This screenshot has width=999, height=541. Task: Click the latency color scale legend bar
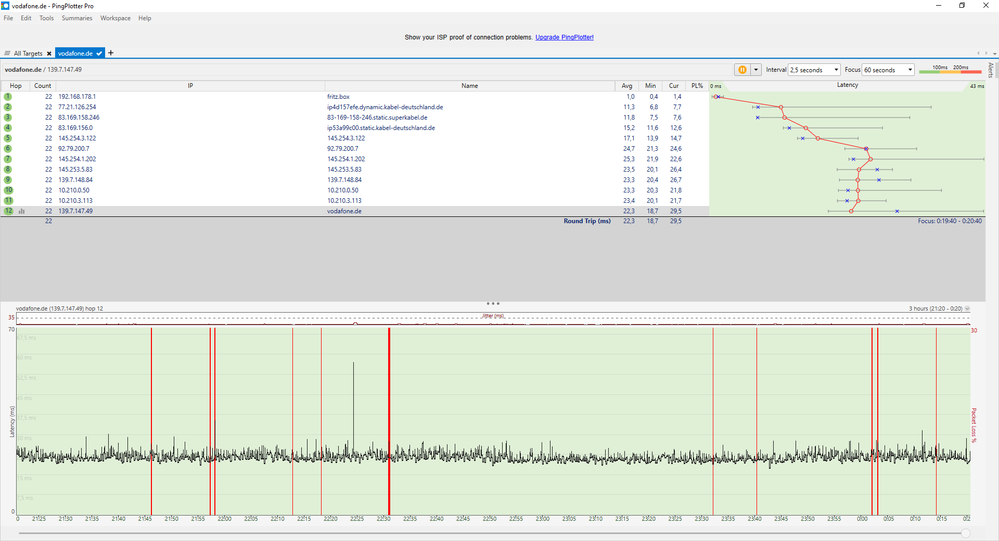pos(951,72)
